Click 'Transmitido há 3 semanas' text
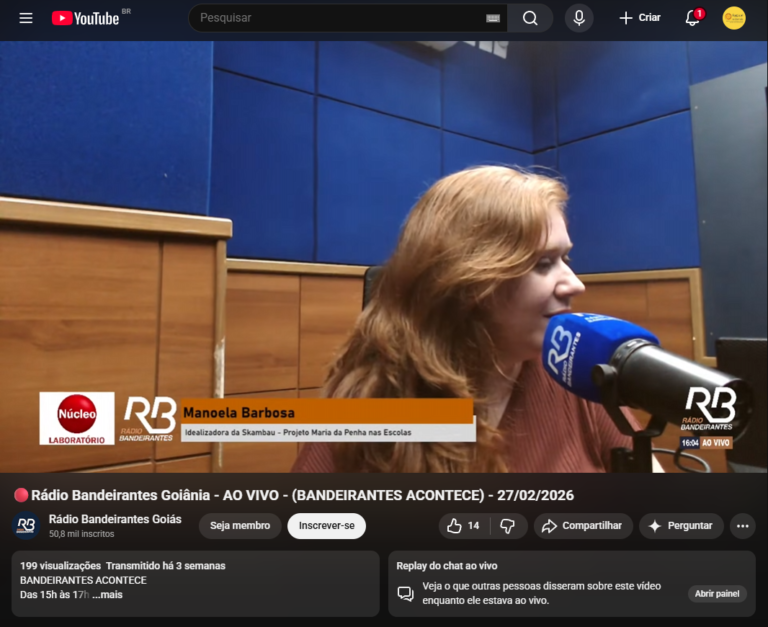The width and height of the screenshot is (768, 627). tap(166, 566)
